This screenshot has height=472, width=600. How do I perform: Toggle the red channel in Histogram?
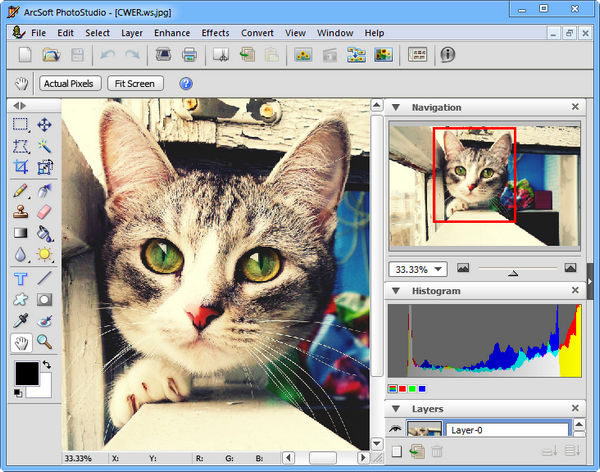[401, 388]
